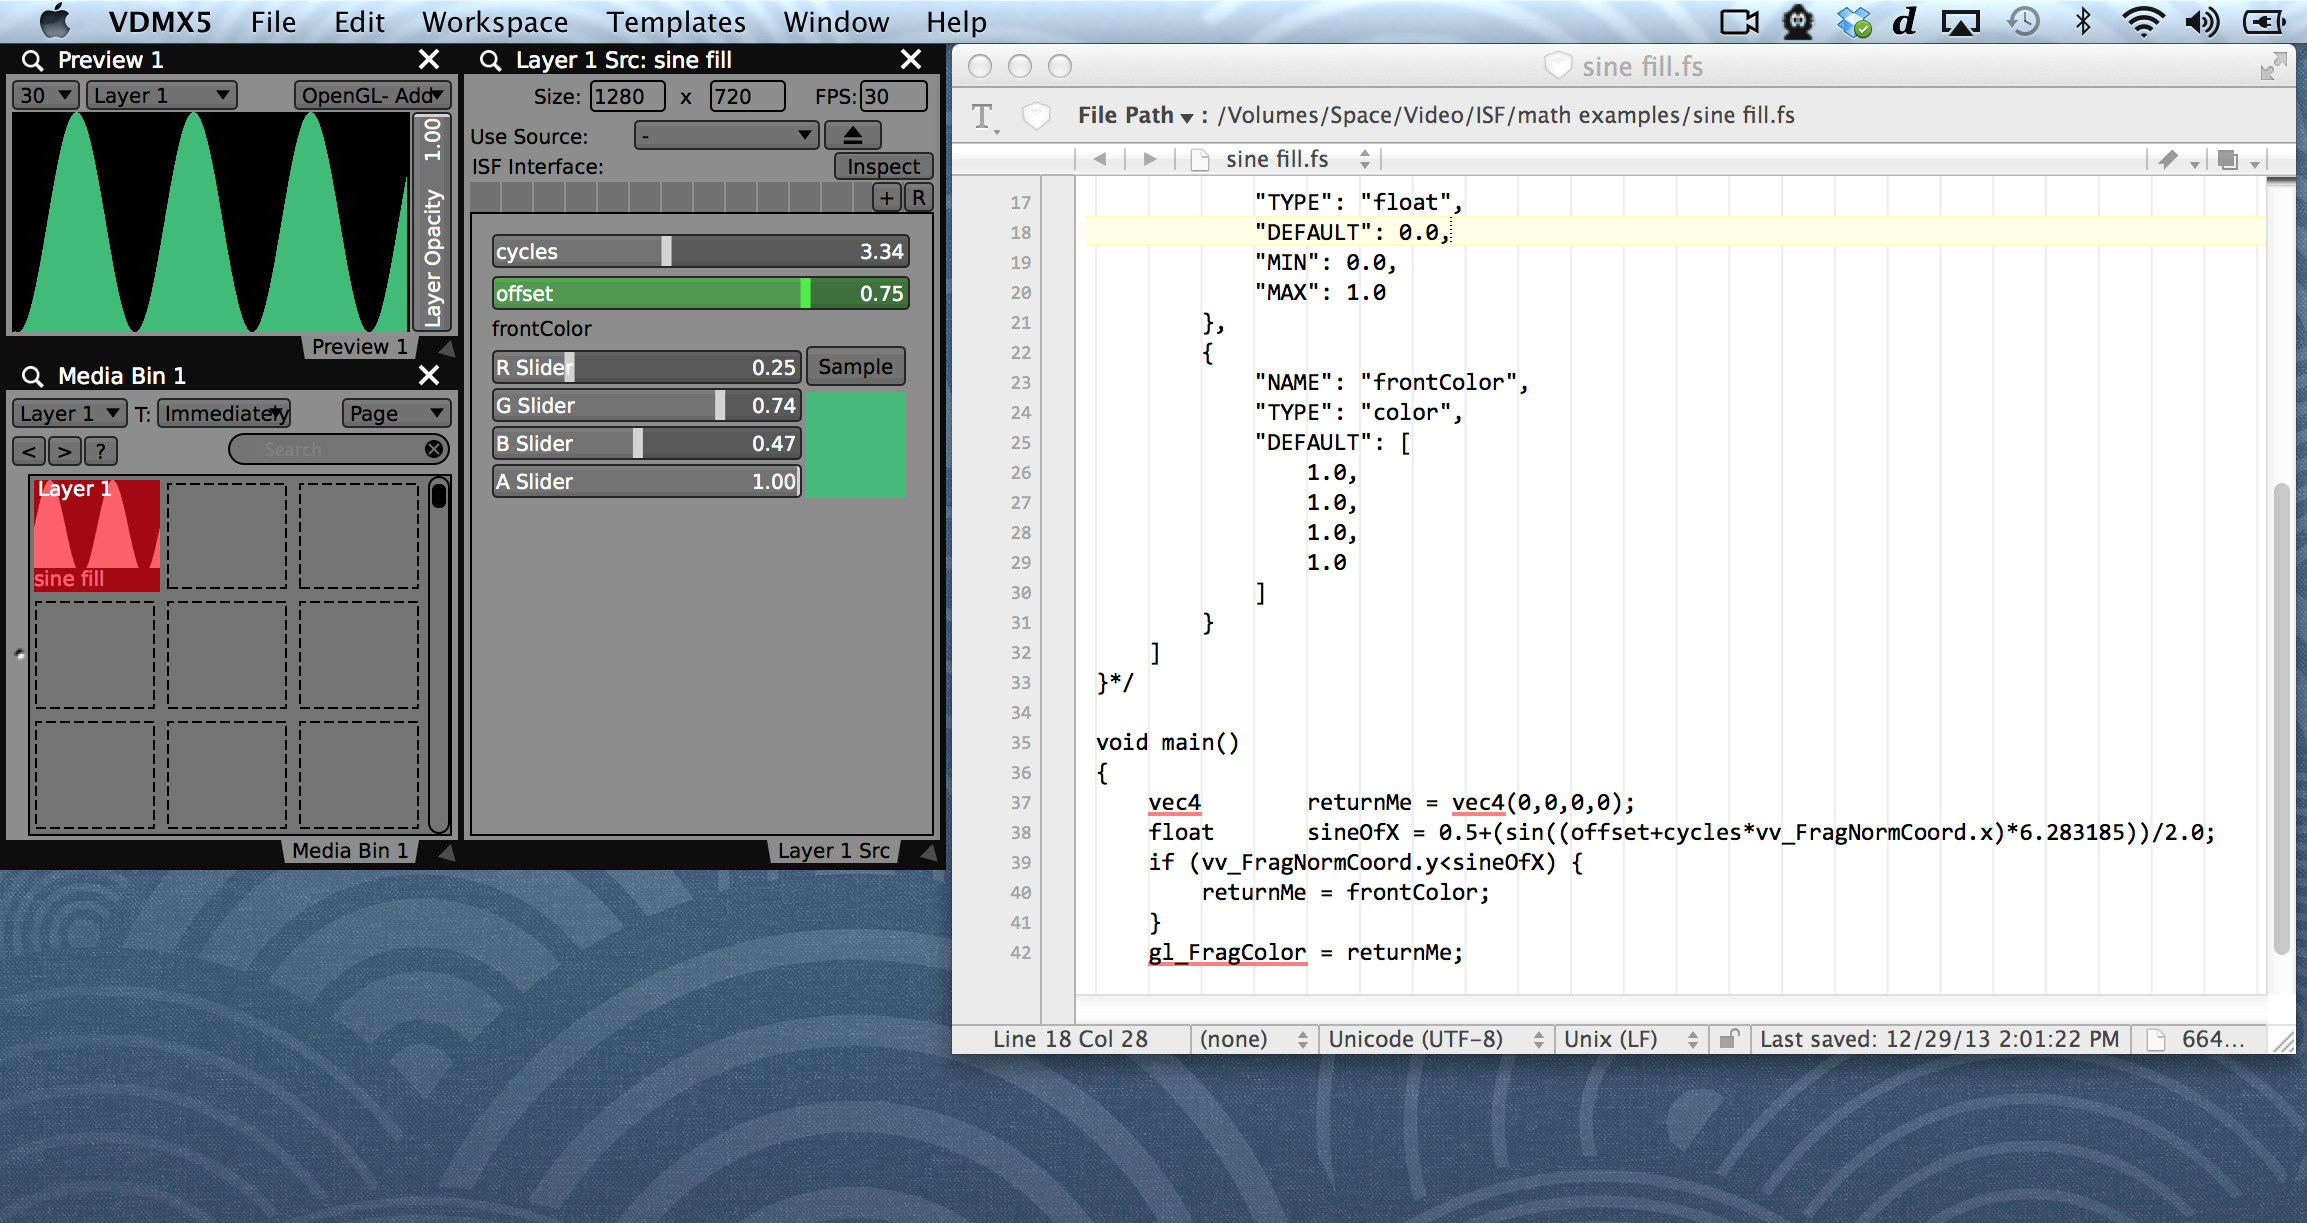Open the Window menu
Screen dimensions: 2307x1223
836,22
